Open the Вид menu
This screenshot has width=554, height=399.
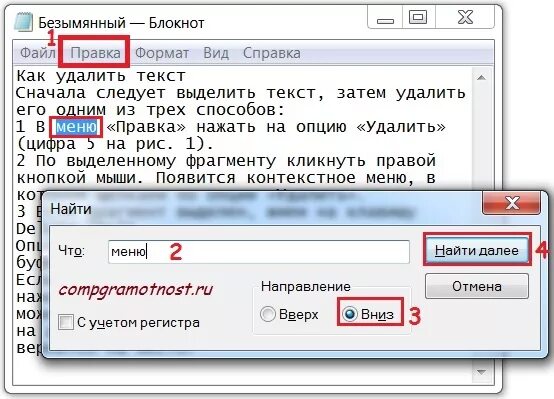216,53
